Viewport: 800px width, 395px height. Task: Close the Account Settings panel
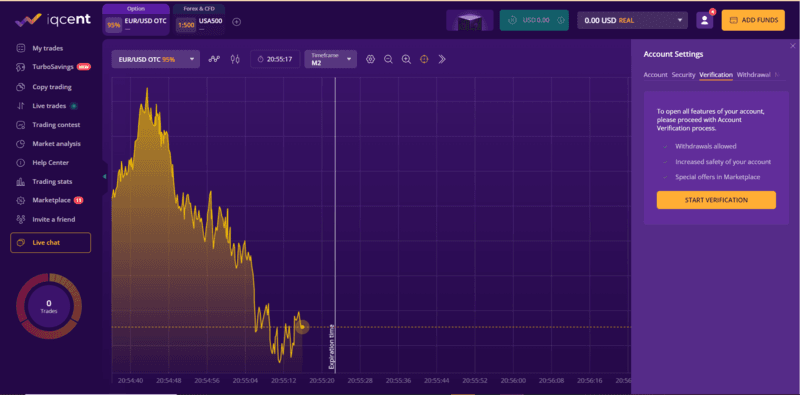(792, 46)
